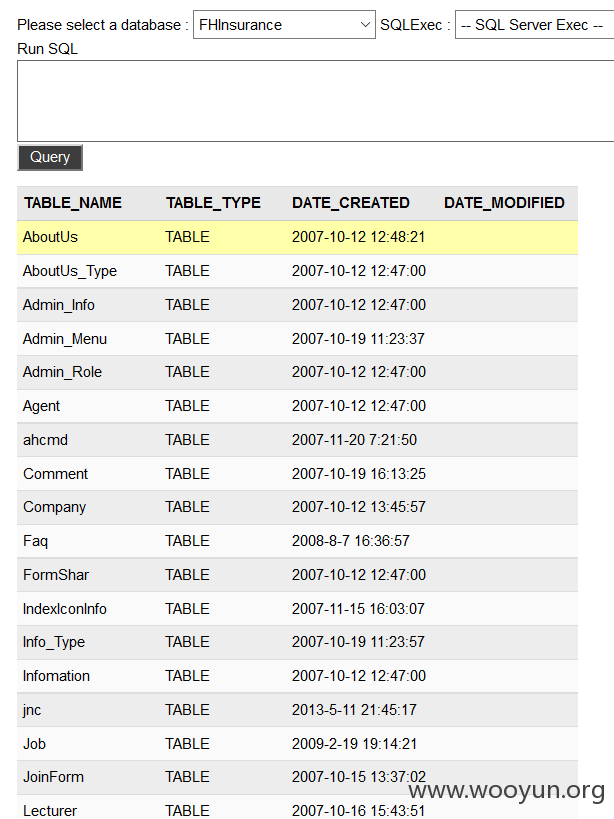This screenshot has height=819, width=614.
Task: Select the Admin_Info table name
Action: coord(58,305)
